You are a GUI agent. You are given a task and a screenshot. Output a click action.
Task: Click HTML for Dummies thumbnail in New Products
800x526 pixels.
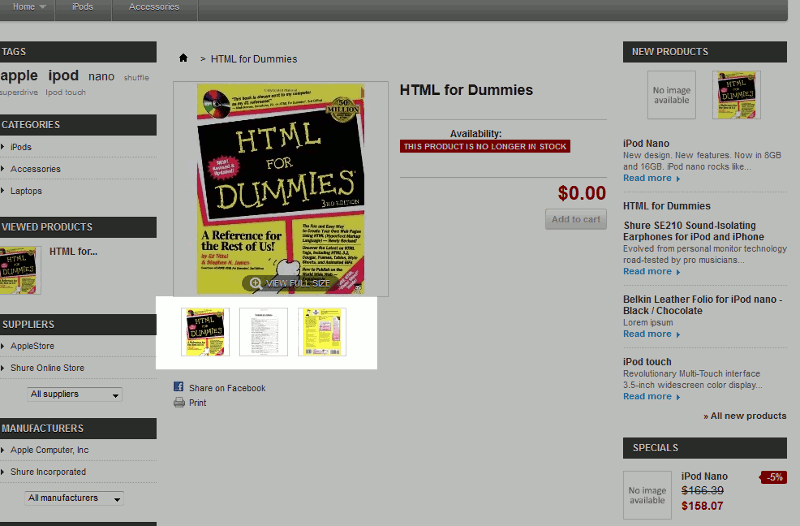pos(736,95)
